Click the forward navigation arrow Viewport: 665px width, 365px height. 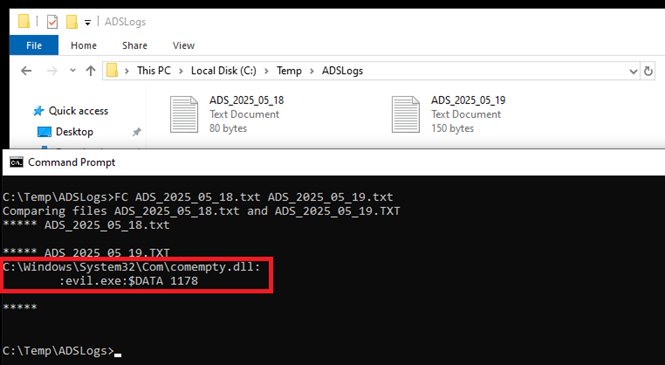52,71
